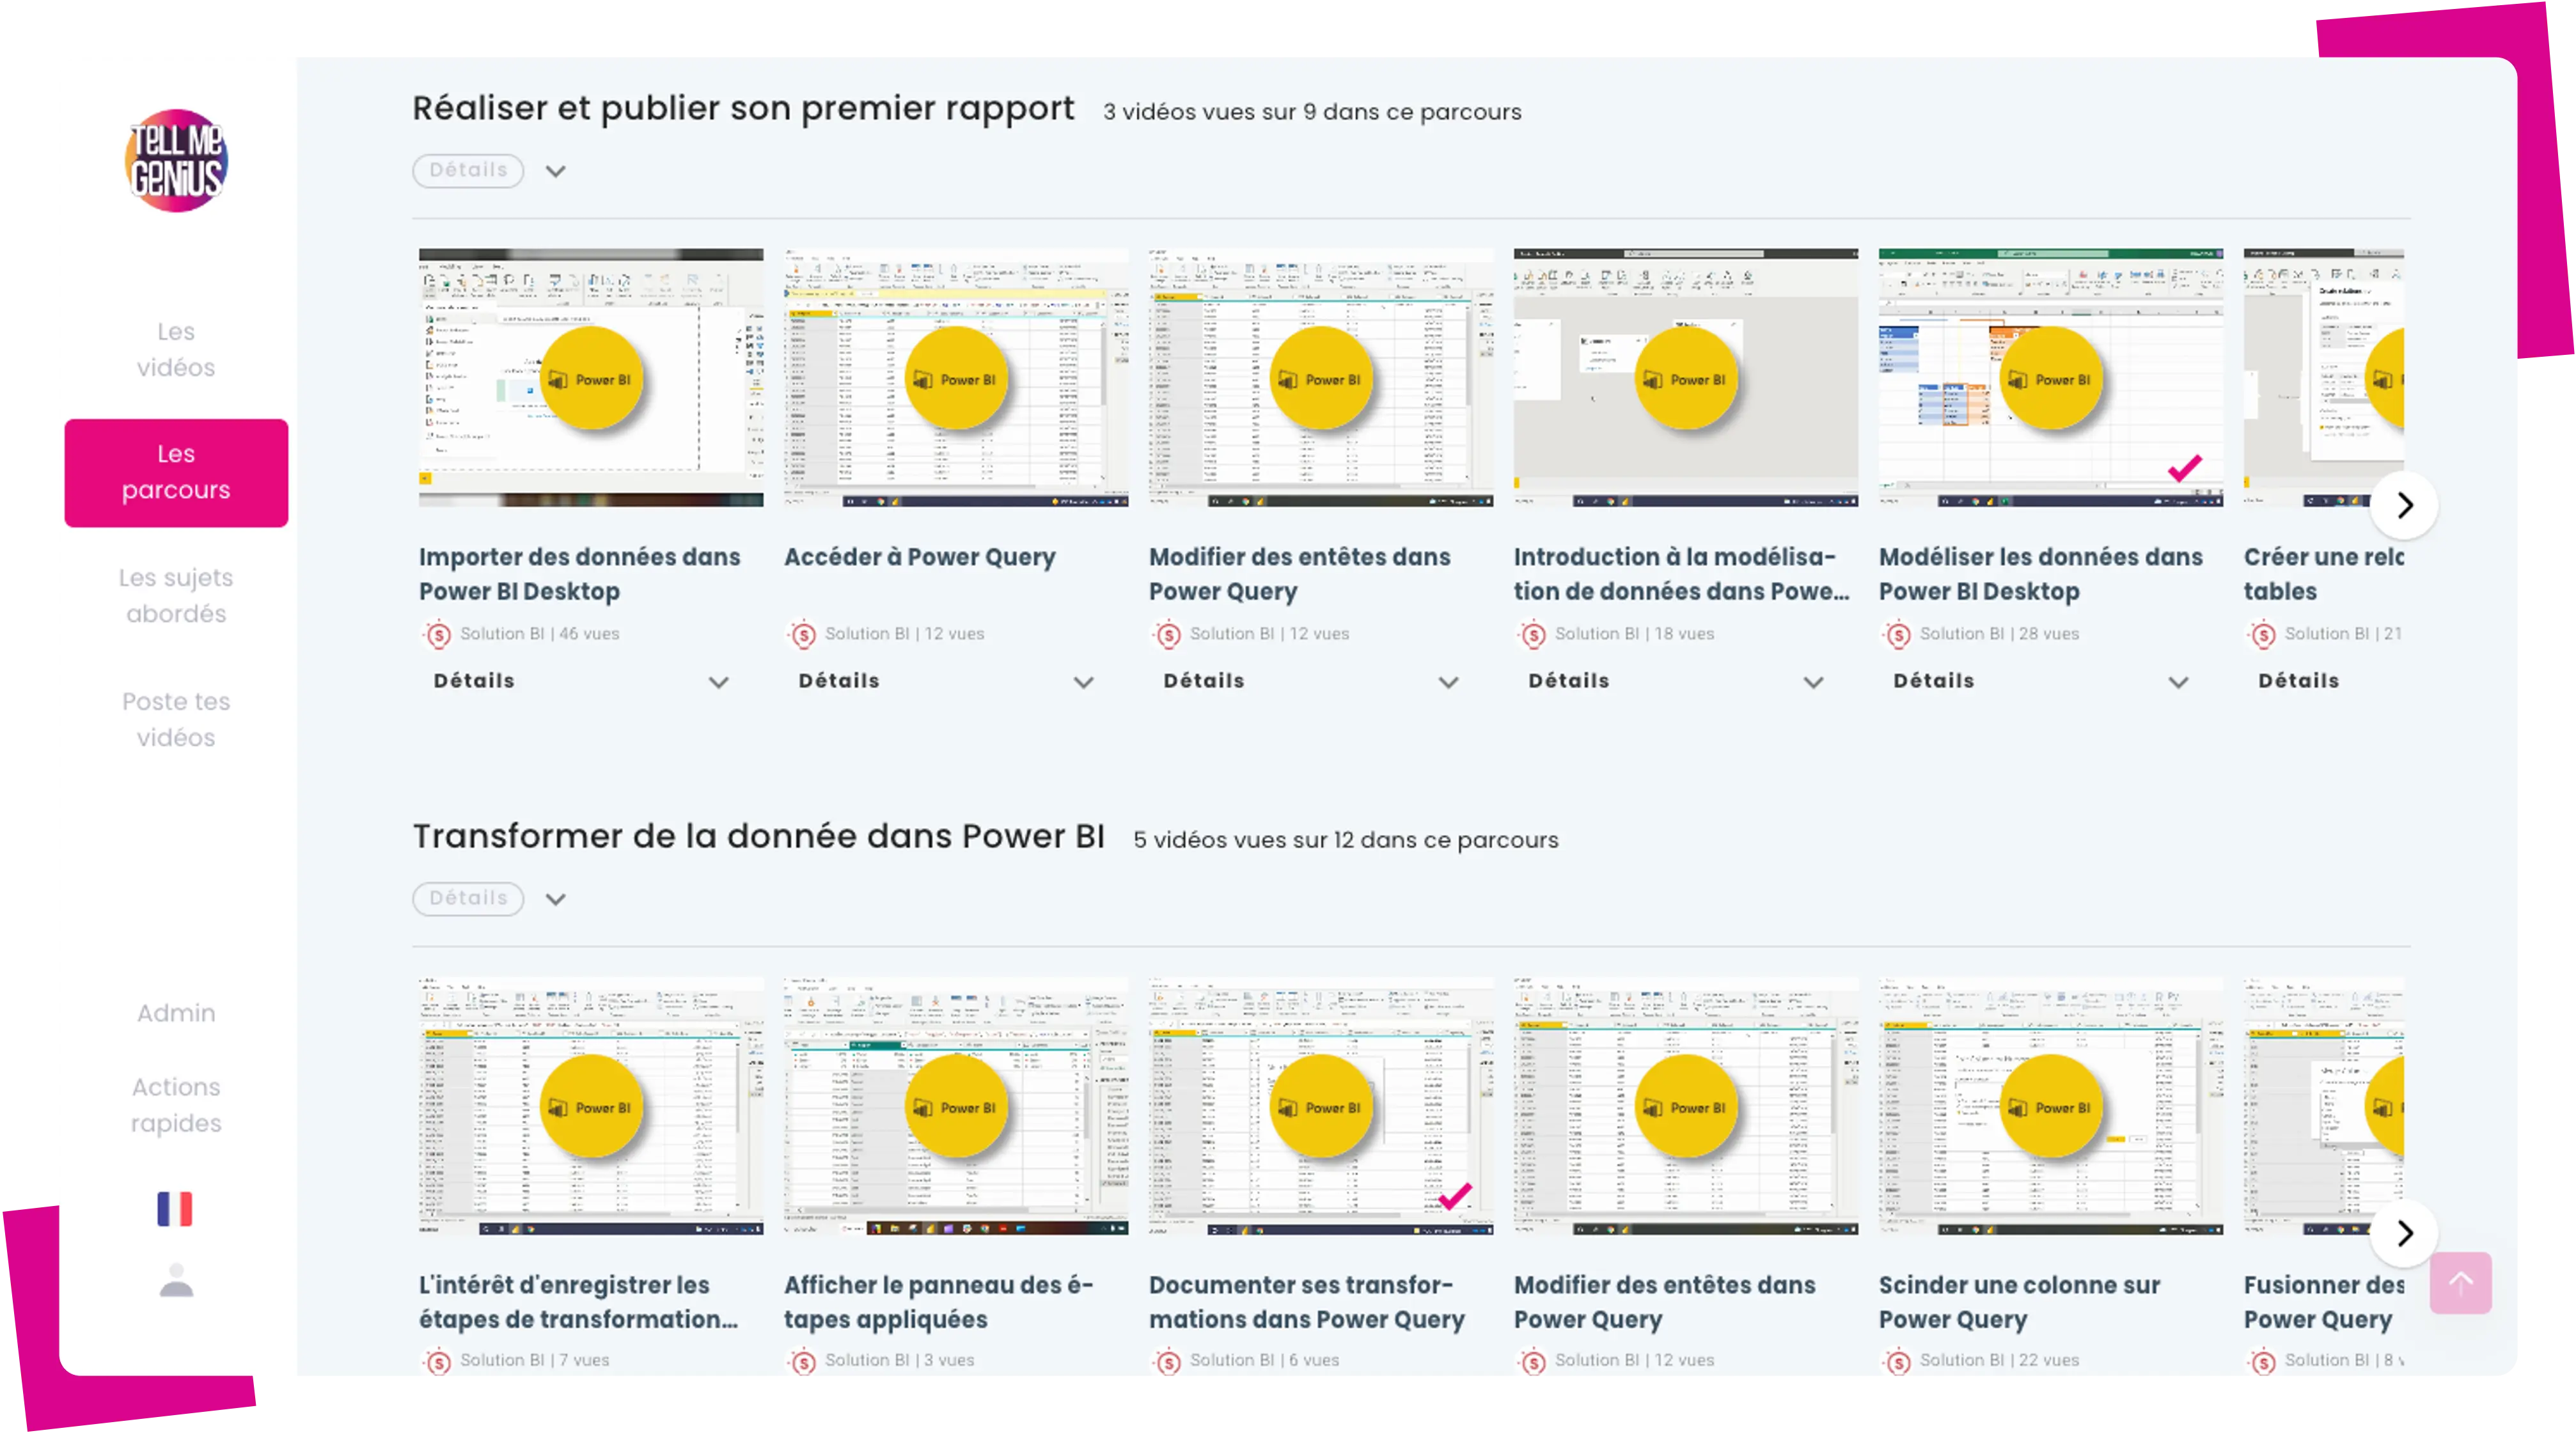Screen dimensions: 2576x1433
Task: Click Power BI badge on Afficher le panneau thumbnail
Action: pyautogui.click(x=956, y=1107)
